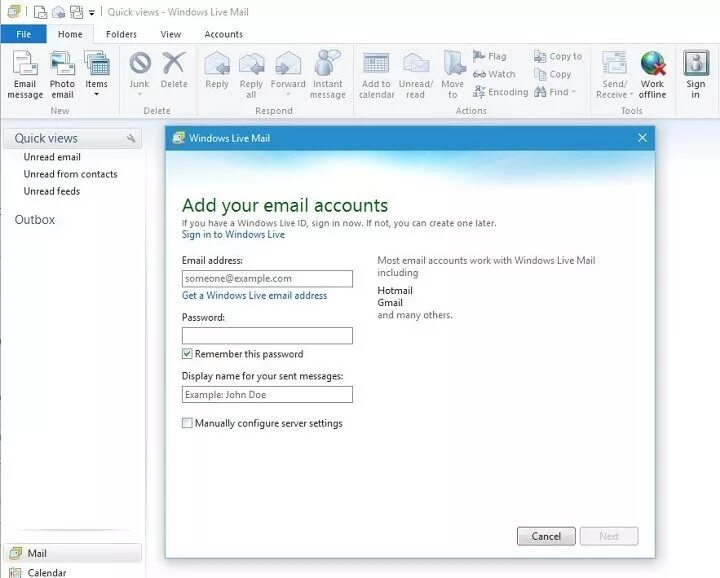Toggle Remember this password checkbox

[x=187, y=354]
